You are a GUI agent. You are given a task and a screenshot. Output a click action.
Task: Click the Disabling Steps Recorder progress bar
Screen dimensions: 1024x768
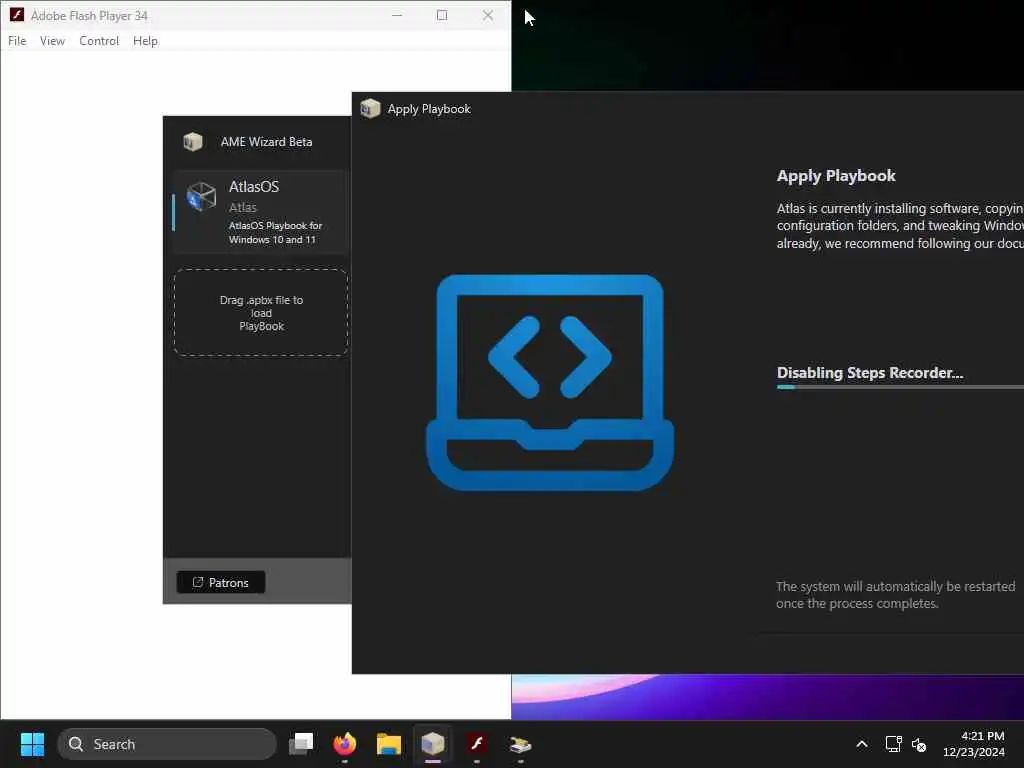pos(900,387)
